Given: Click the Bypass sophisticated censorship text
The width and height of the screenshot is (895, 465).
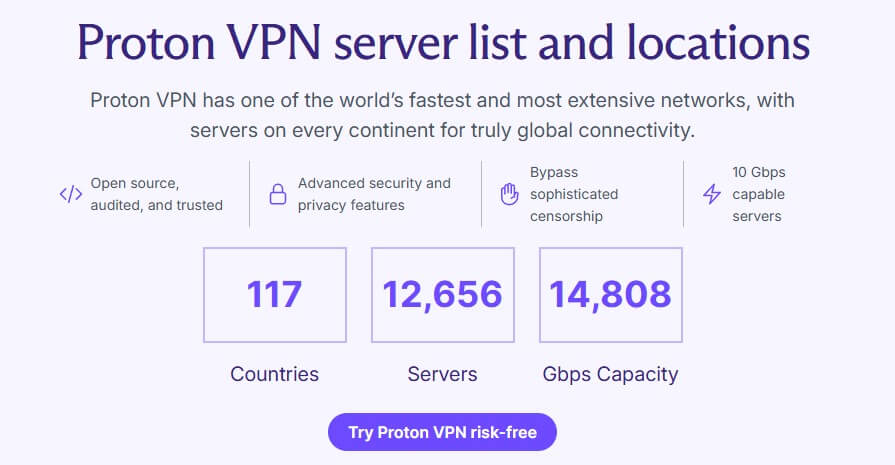Looking at the screenshot, I should pos(574,194).
